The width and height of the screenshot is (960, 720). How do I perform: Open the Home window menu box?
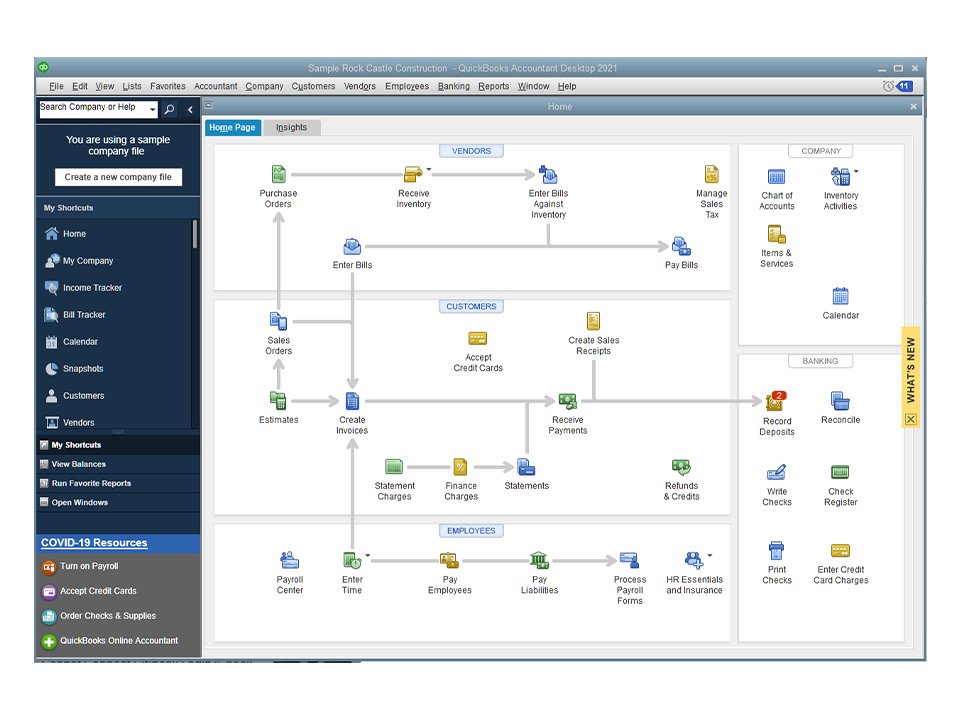(209, 105)
